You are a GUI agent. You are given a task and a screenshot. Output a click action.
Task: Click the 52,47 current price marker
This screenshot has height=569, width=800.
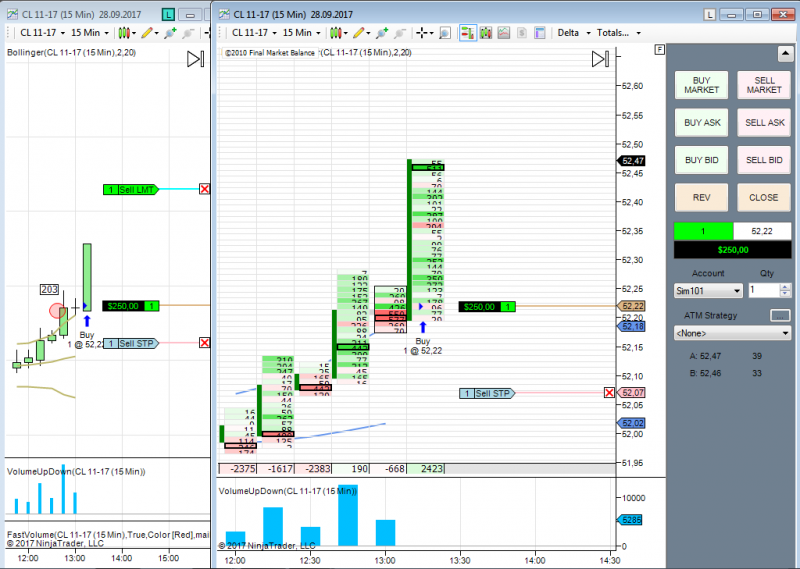[632, 161]
